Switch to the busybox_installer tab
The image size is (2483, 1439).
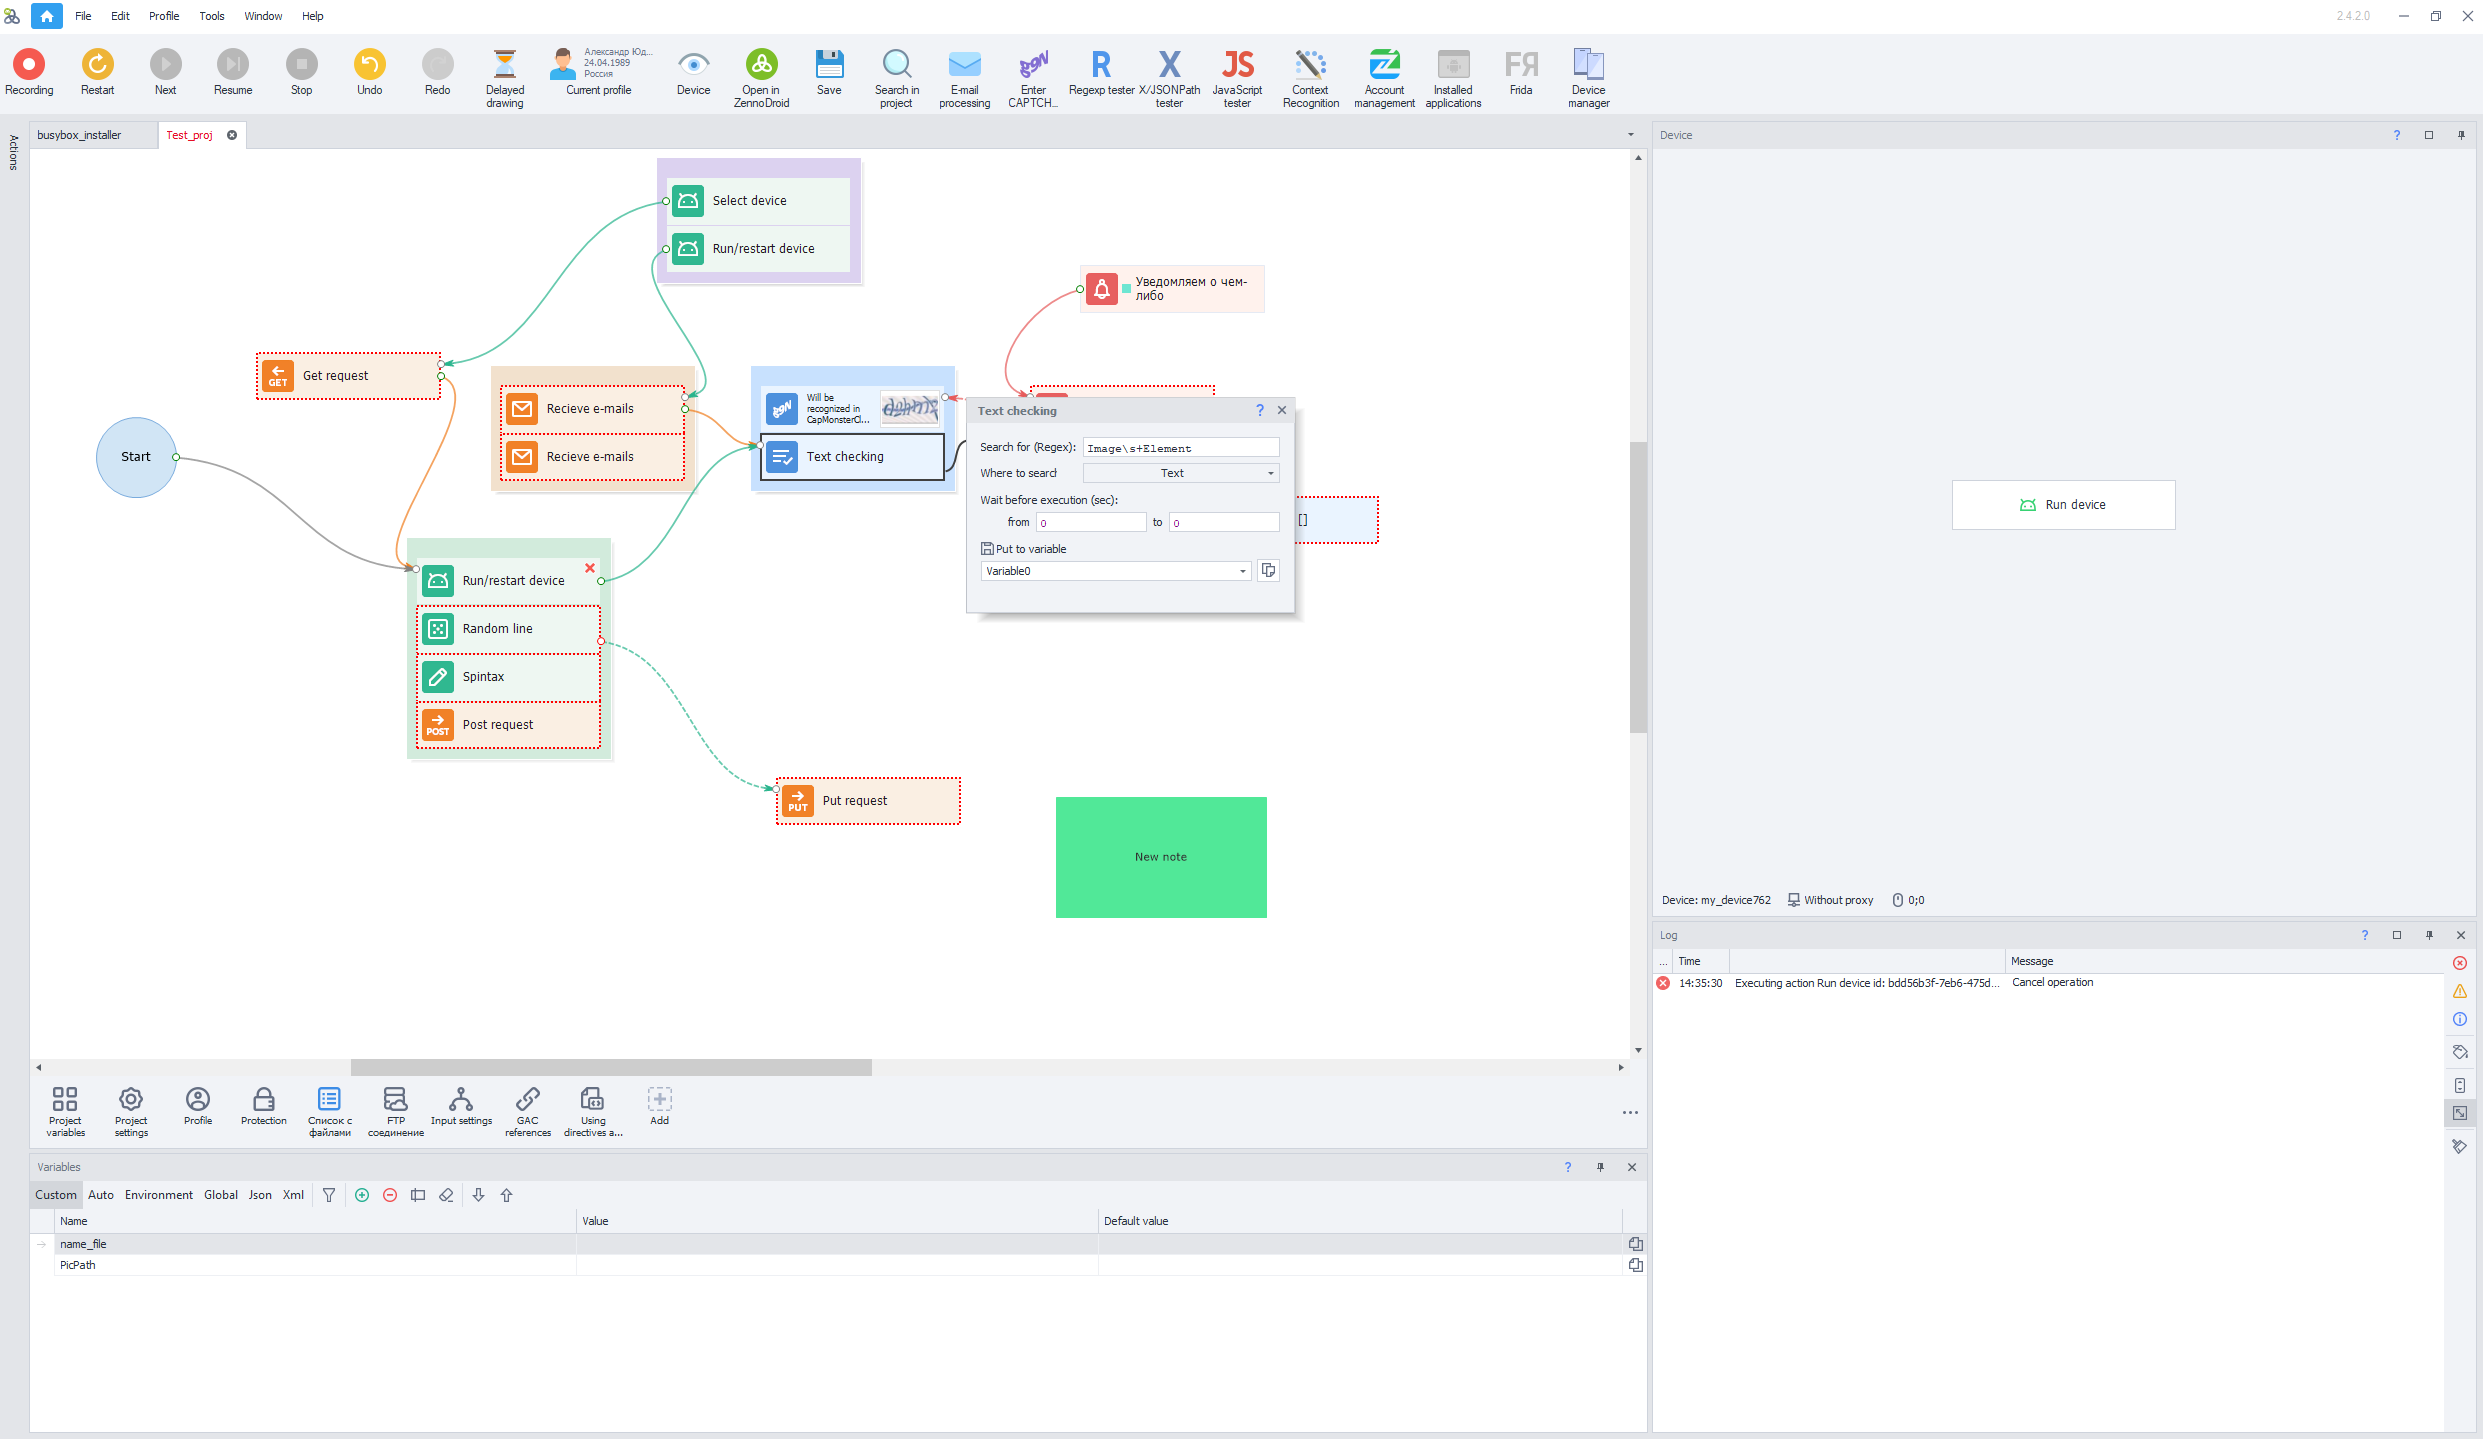[80, 135]
